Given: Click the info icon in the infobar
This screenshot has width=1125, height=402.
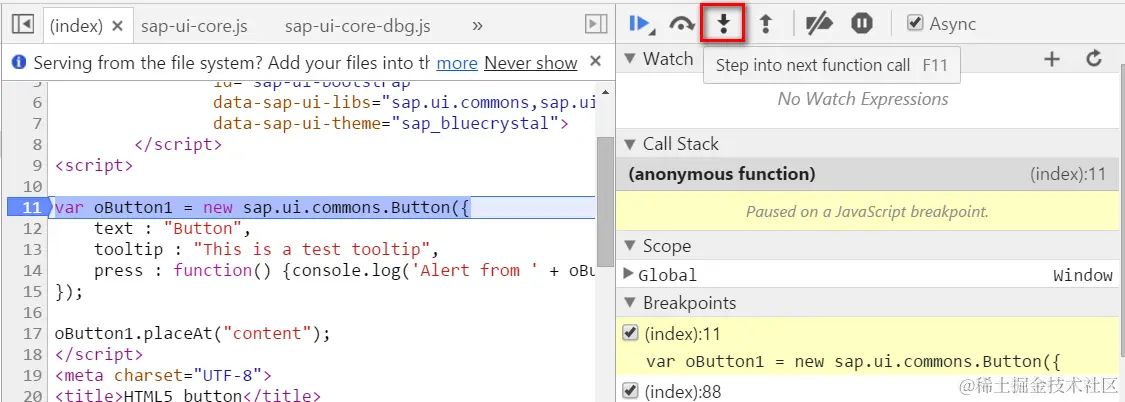Looking at the screenshot, I should pyautogui.click(x=20, y=62).
